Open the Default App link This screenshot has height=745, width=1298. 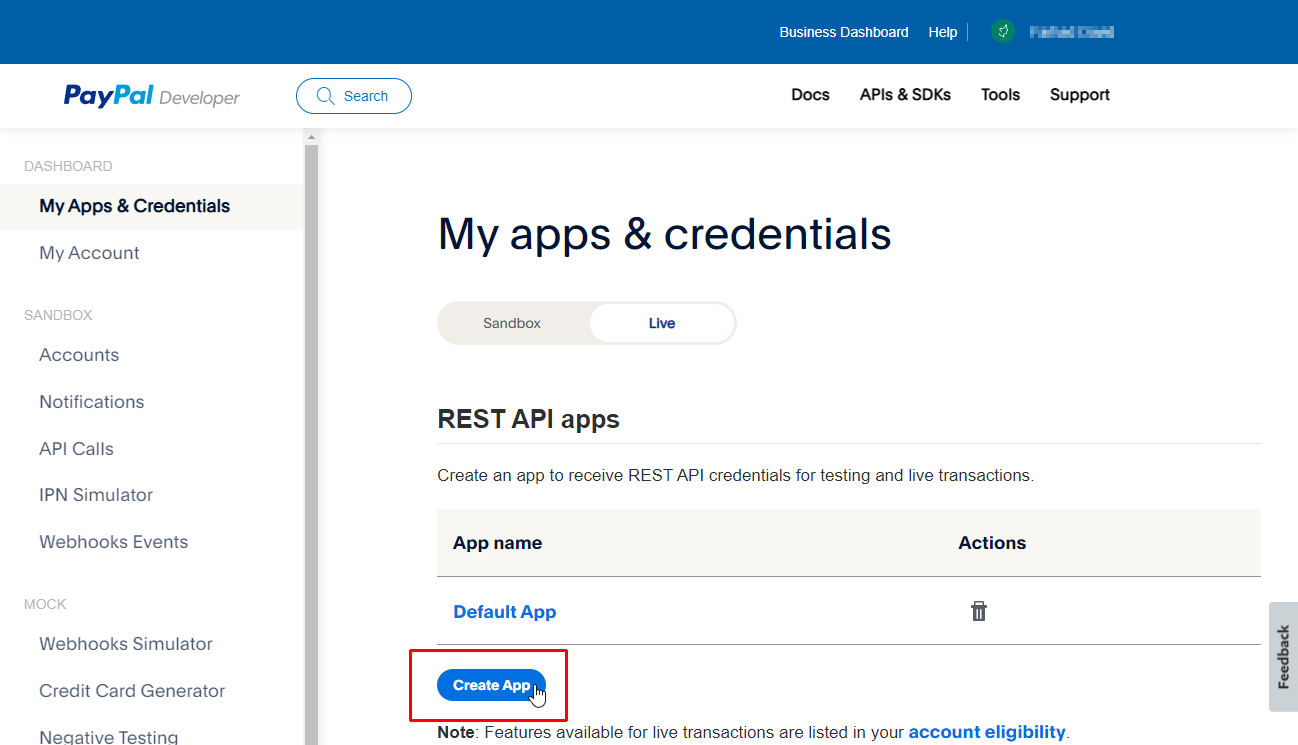[x=505, y=612]
